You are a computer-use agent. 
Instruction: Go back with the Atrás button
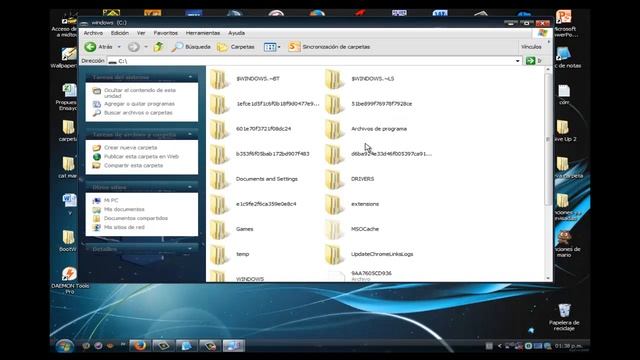(x=98, y=47)
